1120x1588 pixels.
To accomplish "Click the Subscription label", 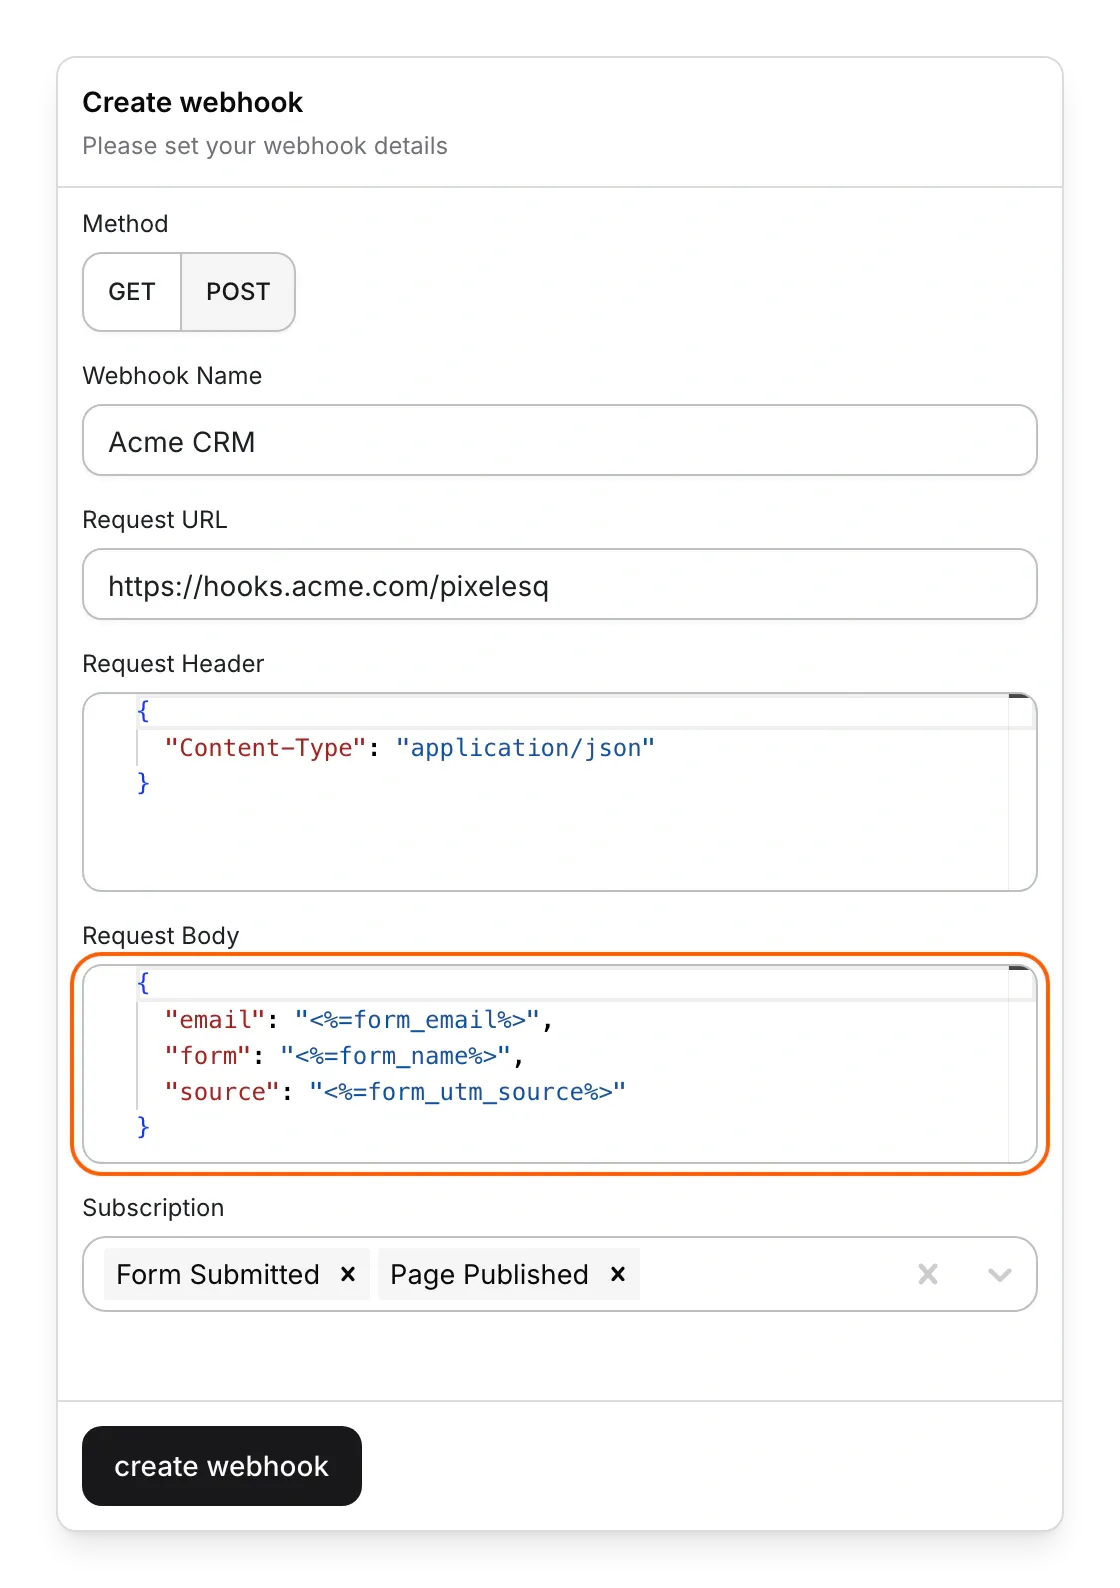I will [153, 1208].
